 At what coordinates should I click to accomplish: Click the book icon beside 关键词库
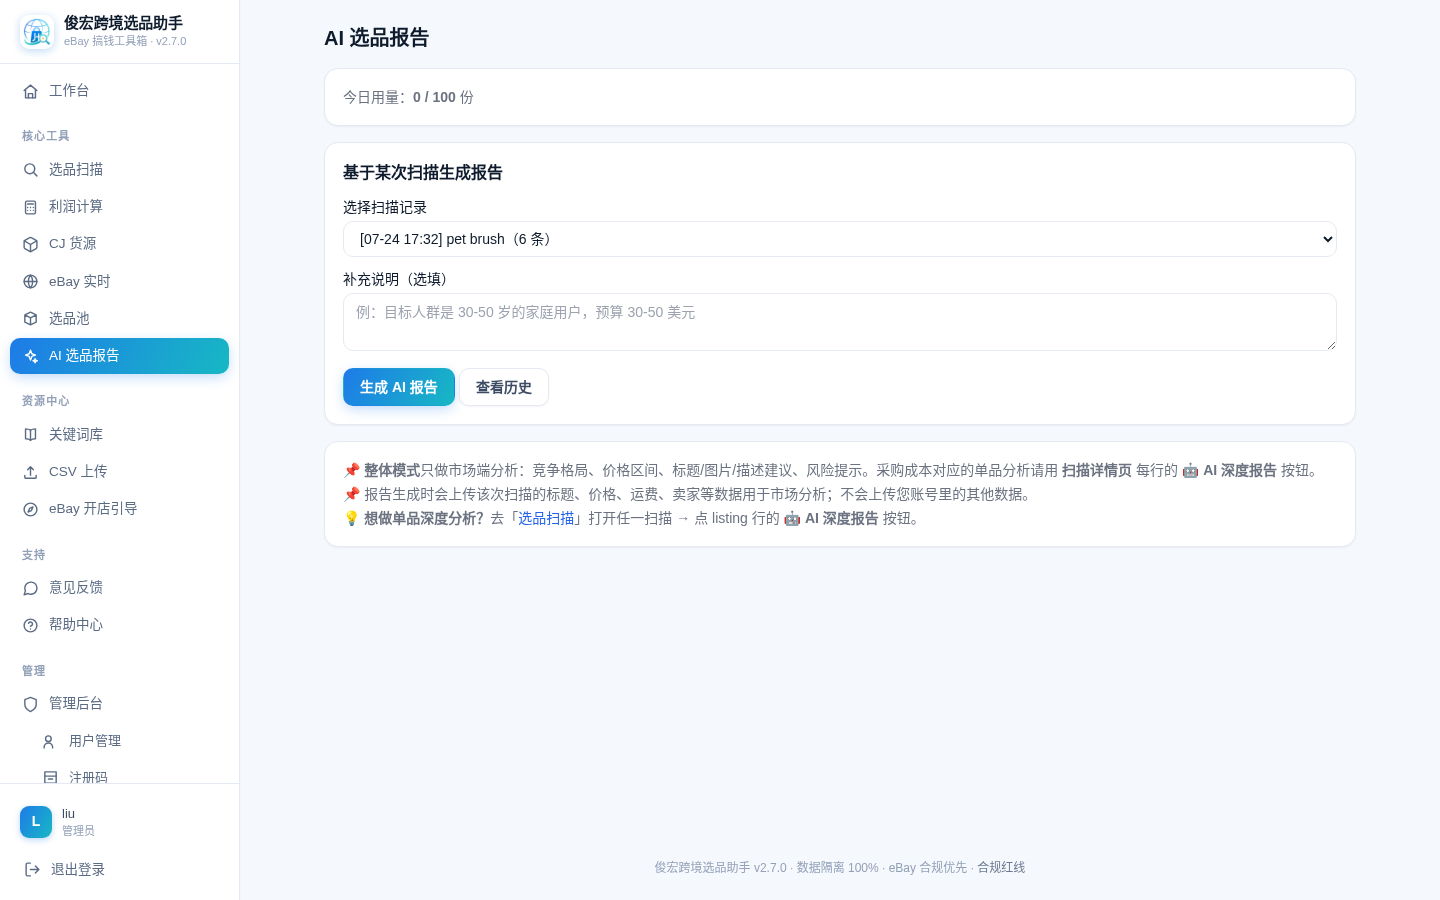click(x=30, y=435)
